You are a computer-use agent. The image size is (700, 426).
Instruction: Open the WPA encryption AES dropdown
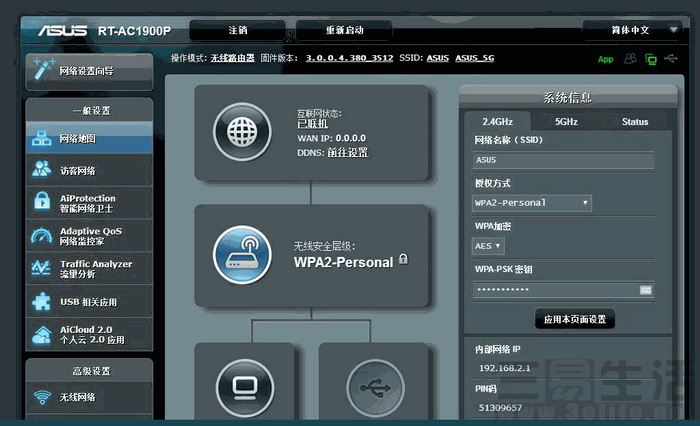point(488,246)
